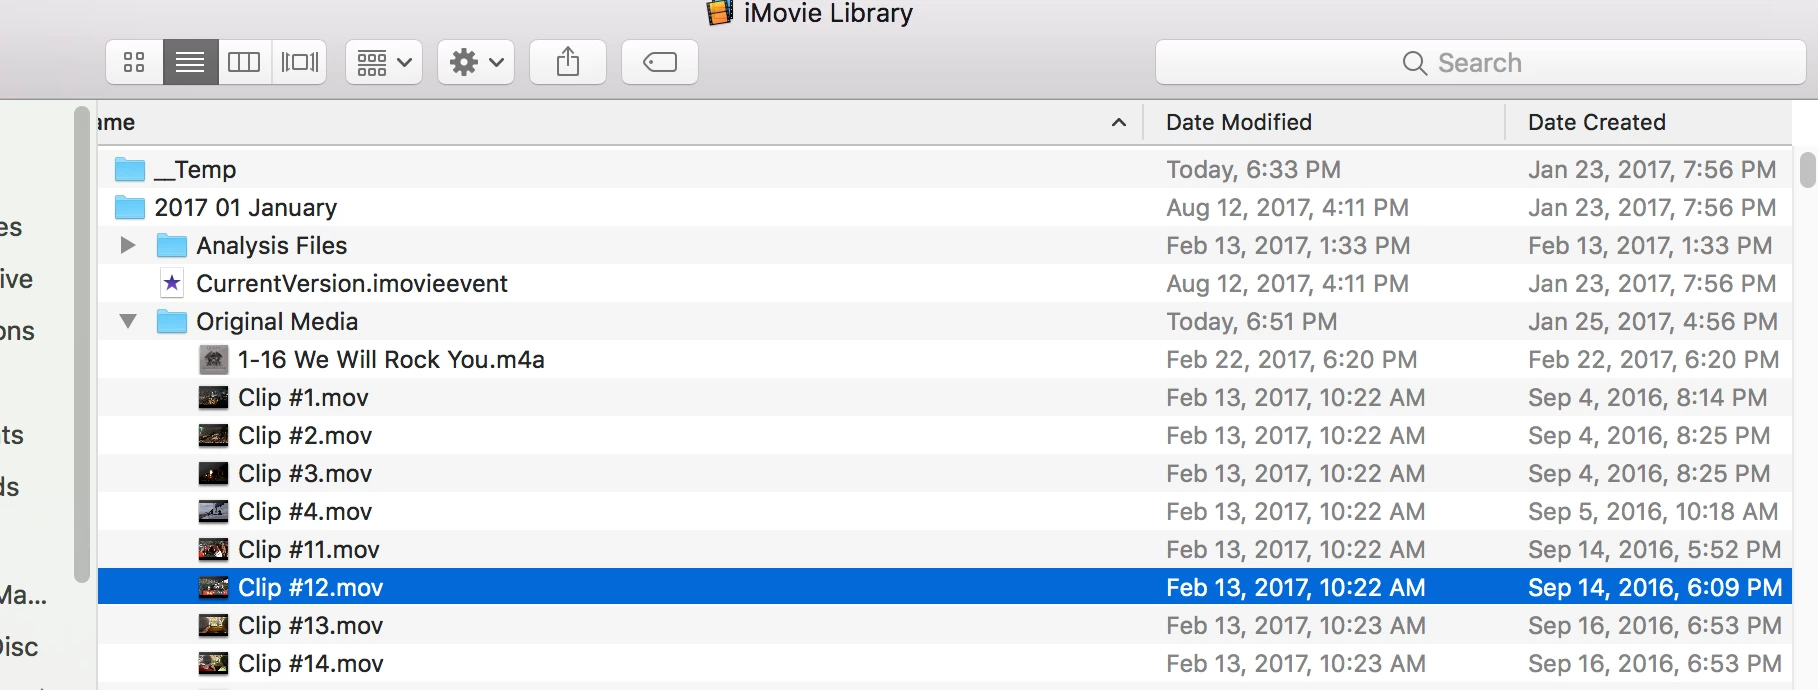Click Clip #12.mov thumbnail icon
The height and width of the screenshot is (690, 1818).
[x=213, y=587]
